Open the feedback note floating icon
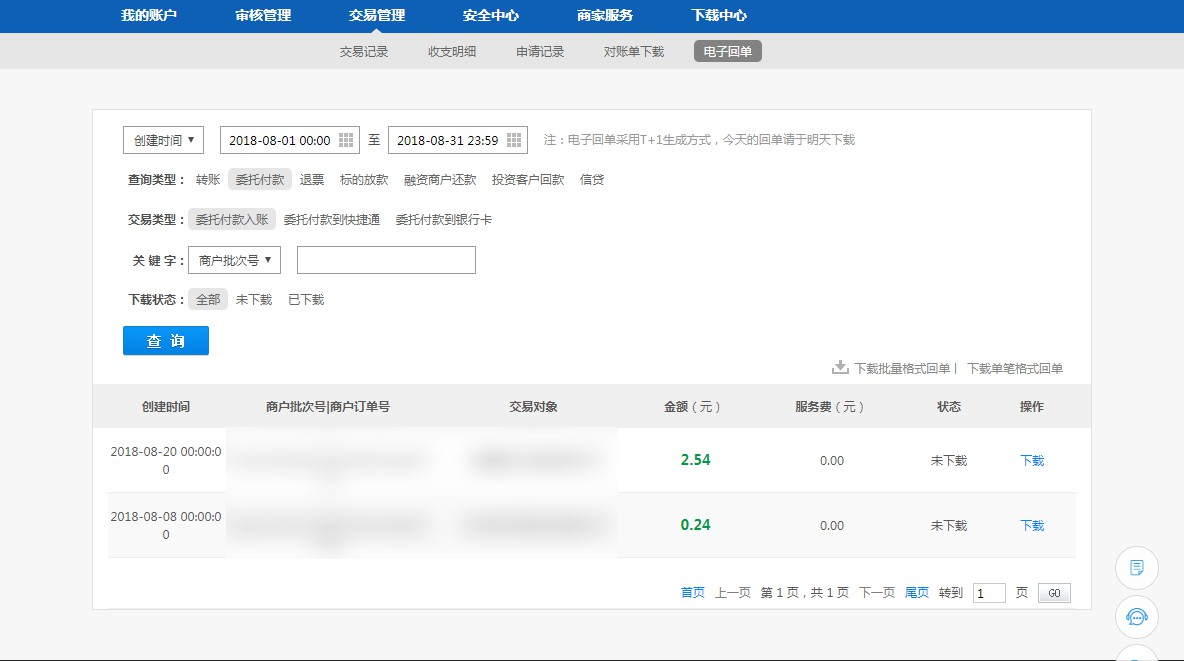1184x661 pixels. point(1136,568)
